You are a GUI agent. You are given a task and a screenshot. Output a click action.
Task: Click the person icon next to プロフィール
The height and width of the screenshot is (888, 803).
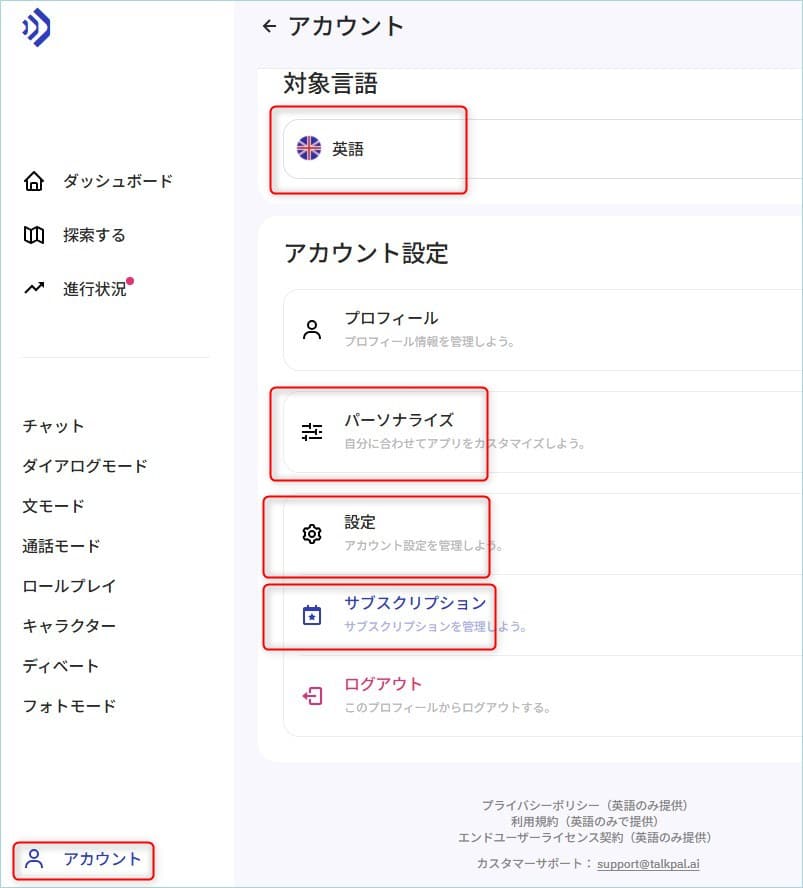312,330
